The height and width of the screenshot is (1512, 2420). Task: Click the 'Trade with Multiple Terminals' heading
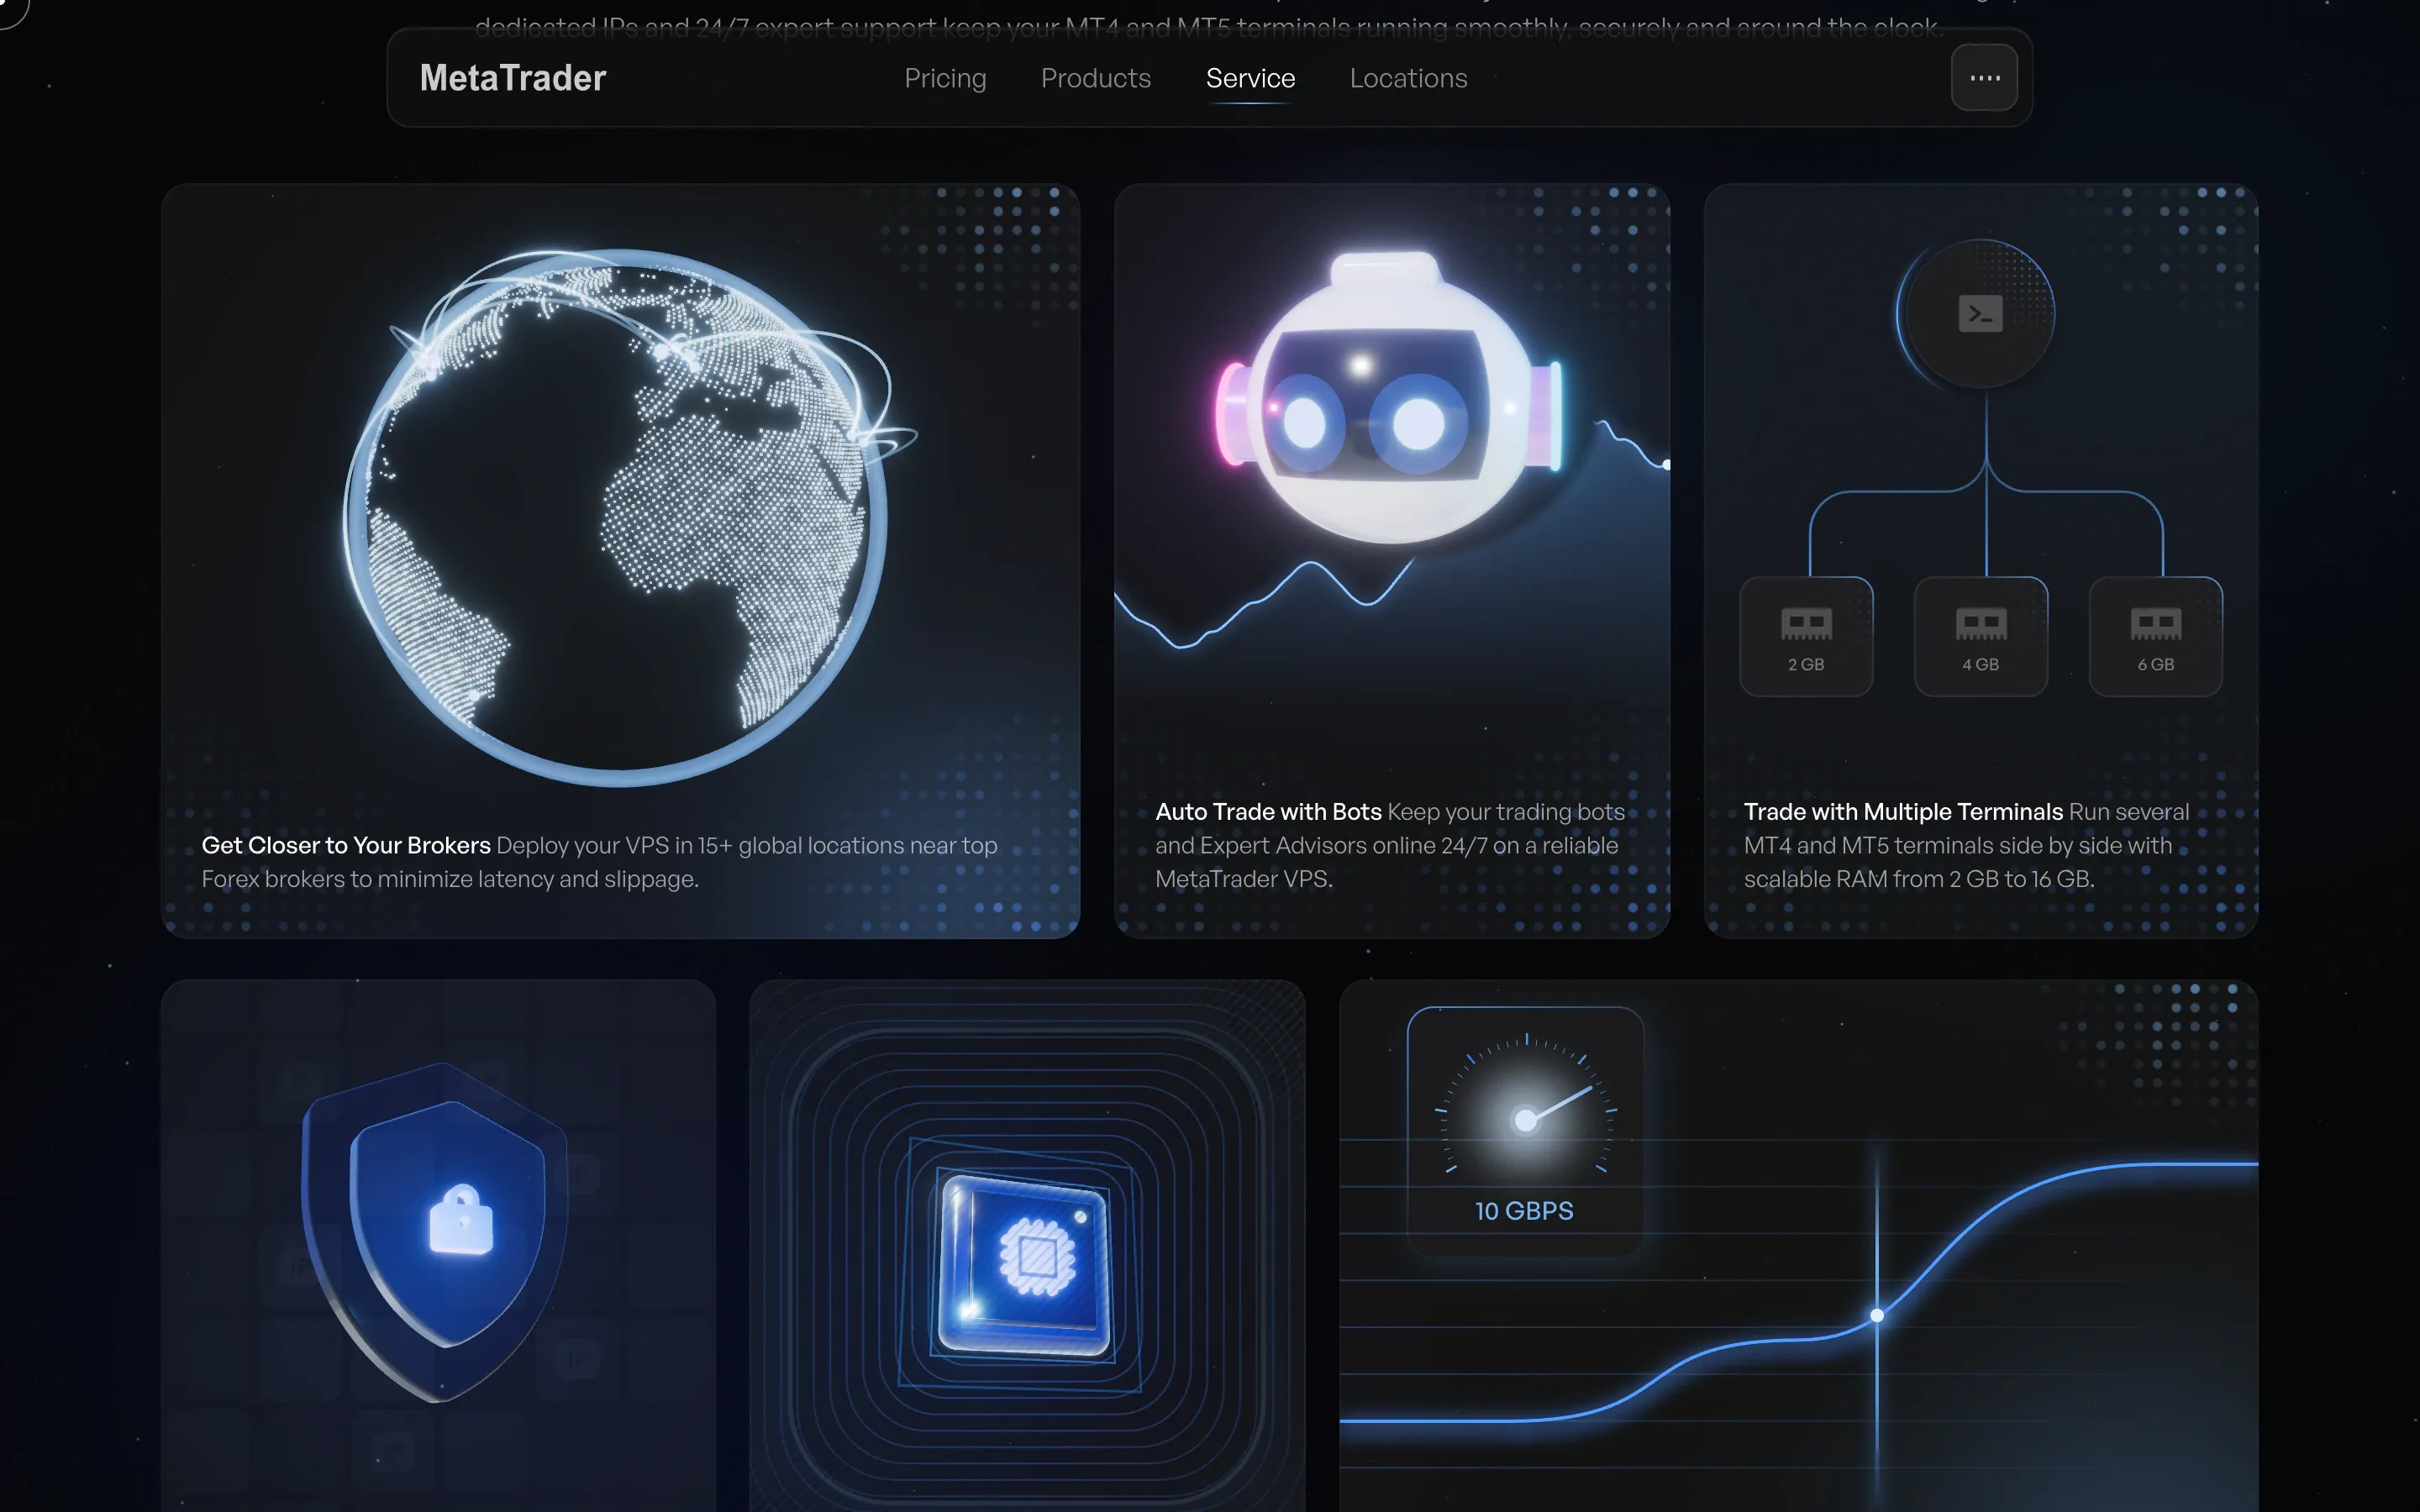1903,811
